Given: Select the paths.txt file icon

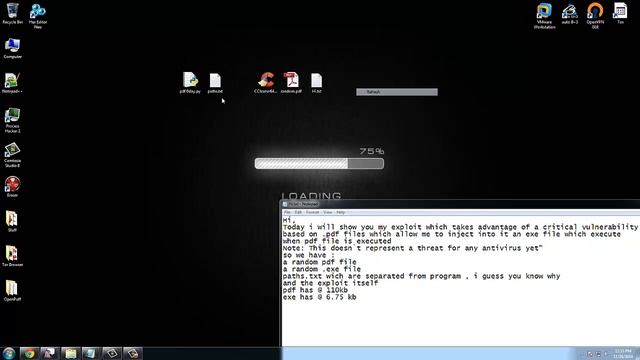Looking at the screenshot, I should (x=215, y=83).
